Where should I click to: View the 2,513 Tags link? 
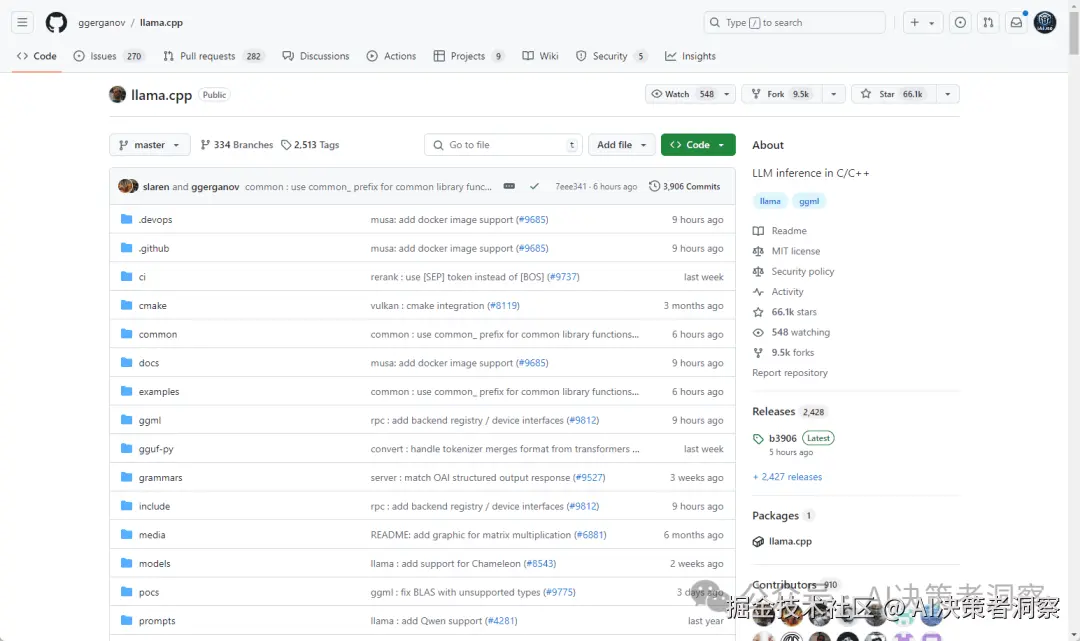pos(310,145)
